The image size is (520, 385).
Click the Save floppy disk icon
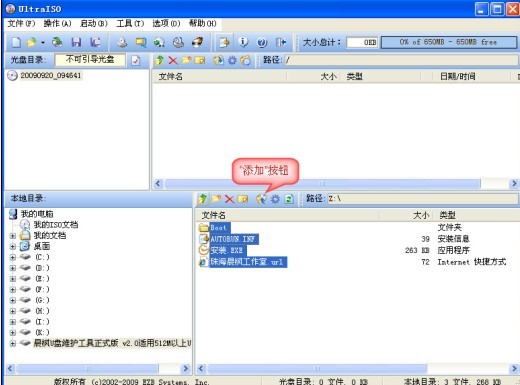(76, 42)
